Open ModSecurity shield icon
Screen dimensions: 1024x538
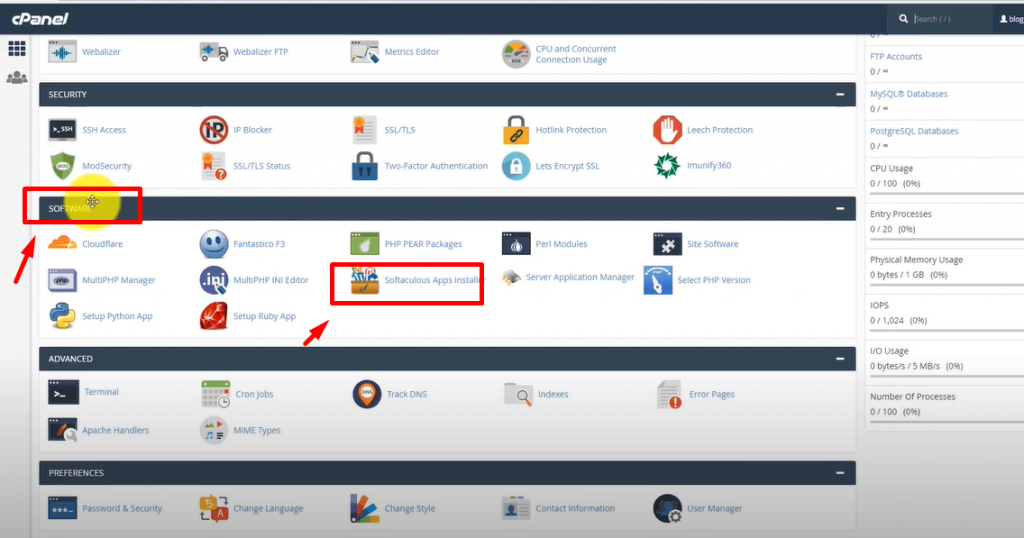[x=62, y=166]
